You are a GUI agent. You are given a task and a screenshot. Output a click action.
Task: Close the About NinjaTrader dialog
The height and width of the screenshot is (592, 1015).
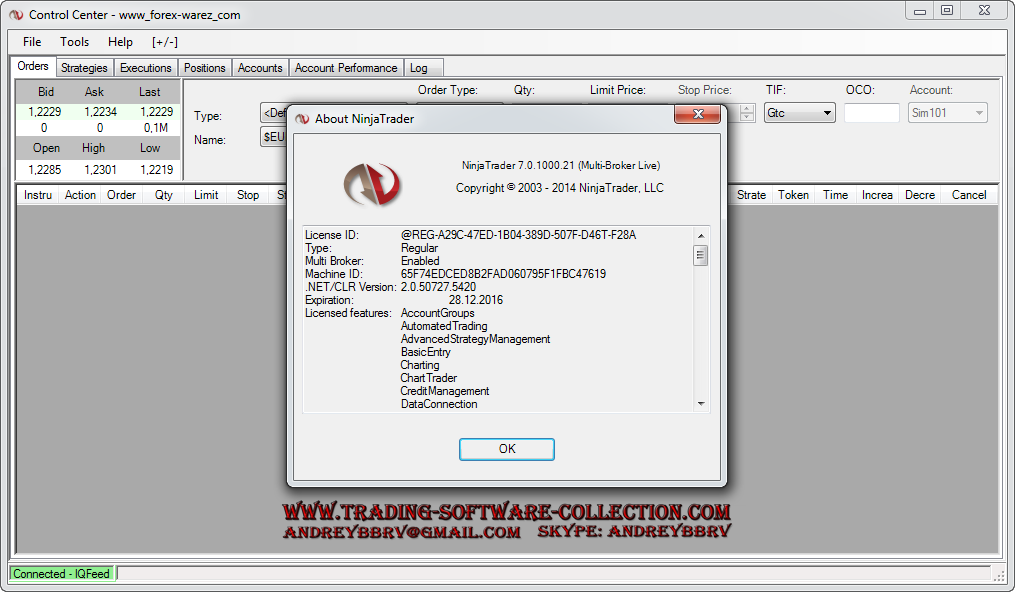coord(697,117)
